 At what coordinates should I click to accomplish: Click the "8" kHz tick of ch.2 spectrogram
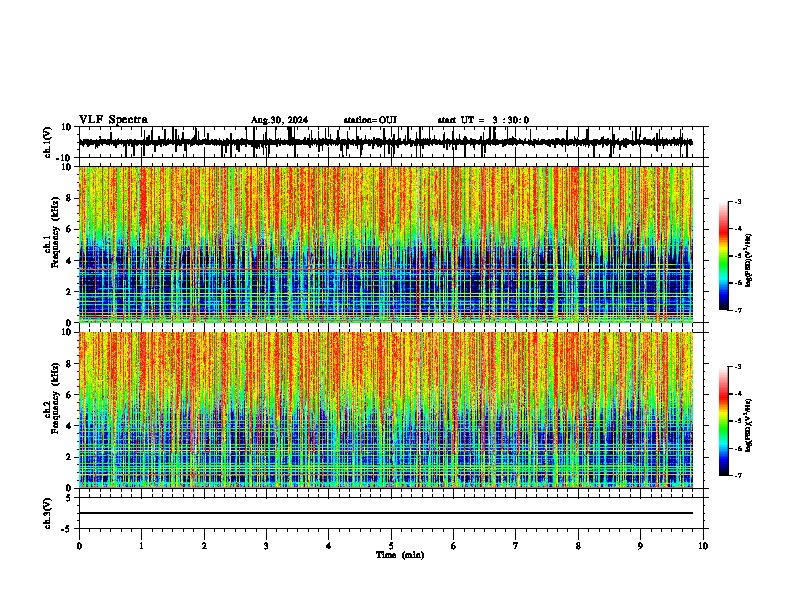click(69, 364)
